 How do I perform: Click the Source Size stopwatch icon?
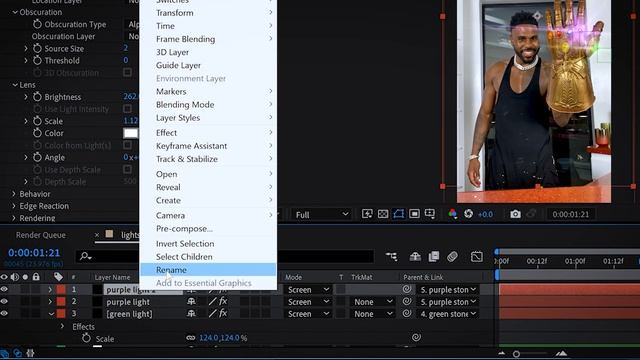tap(37, 49)
